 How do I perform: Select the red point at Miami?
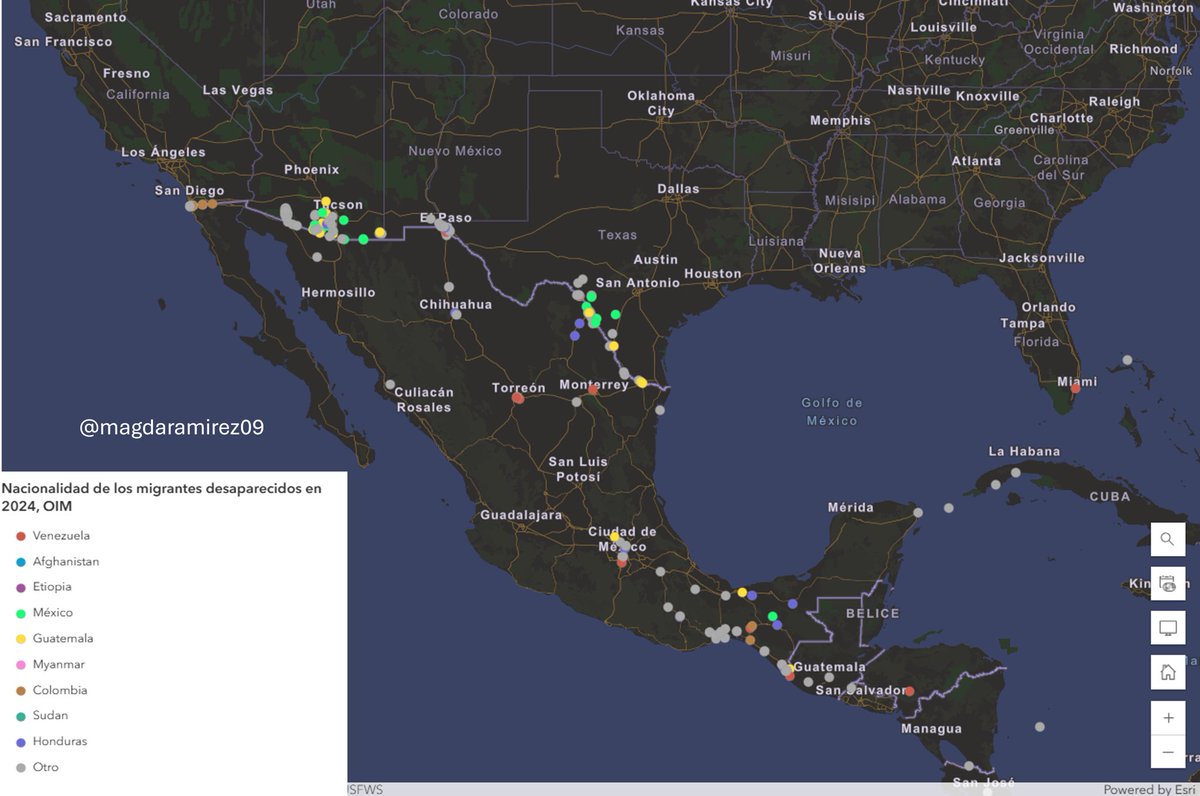tap(1075, 388)
